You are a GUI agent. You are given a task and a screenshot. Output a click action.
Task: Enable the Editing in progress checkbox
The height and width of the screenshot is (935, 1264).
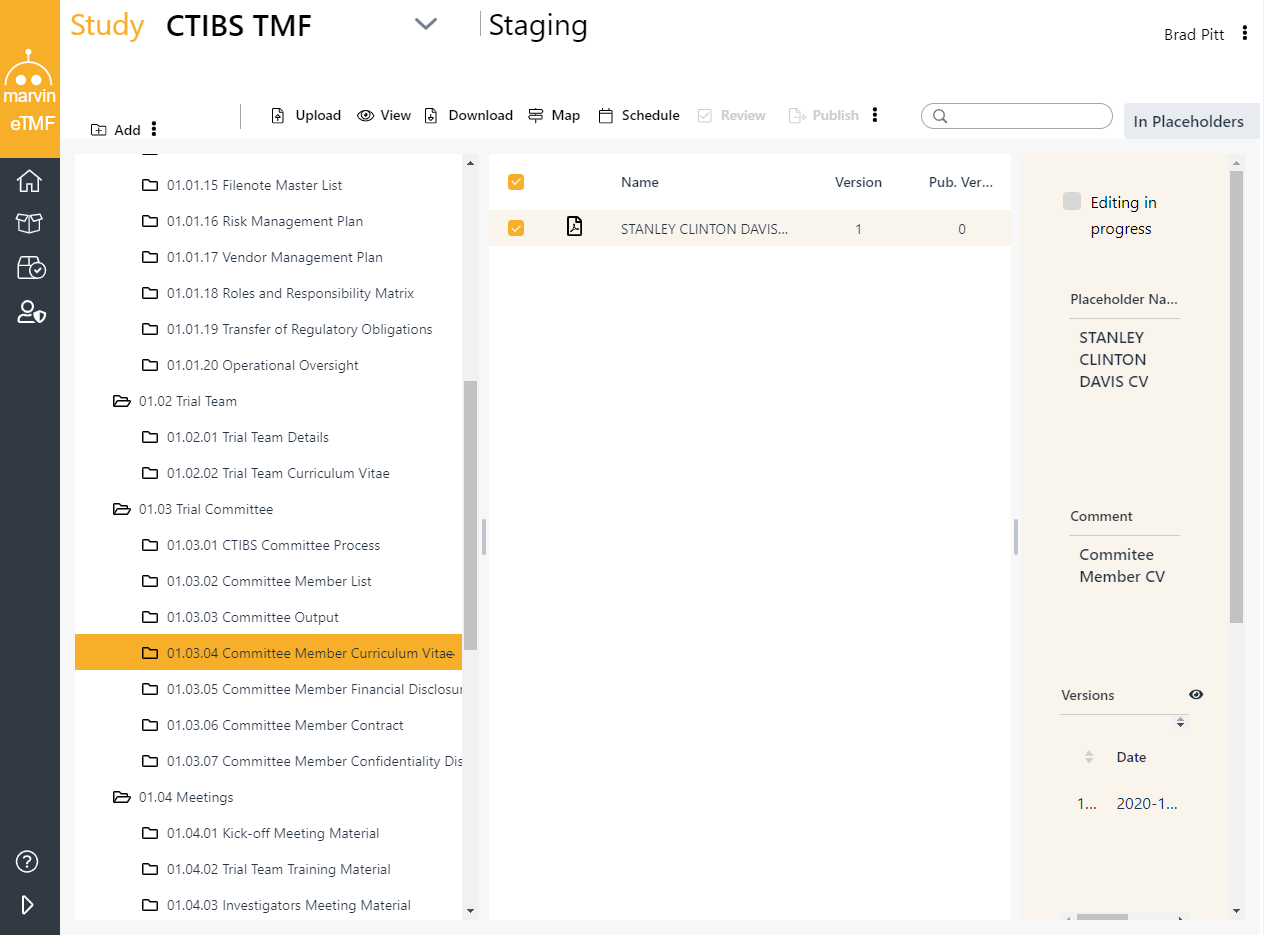coord(1072,202)
